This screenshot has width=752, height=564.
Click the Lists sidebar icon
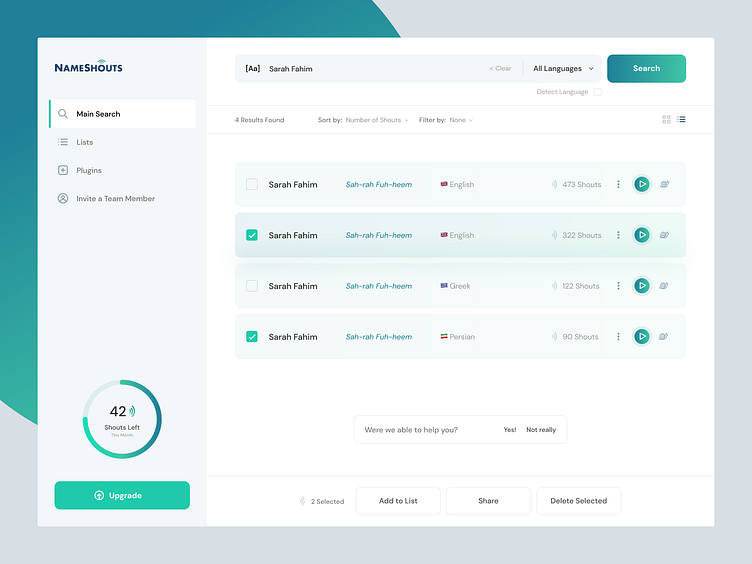click(63, 142)
